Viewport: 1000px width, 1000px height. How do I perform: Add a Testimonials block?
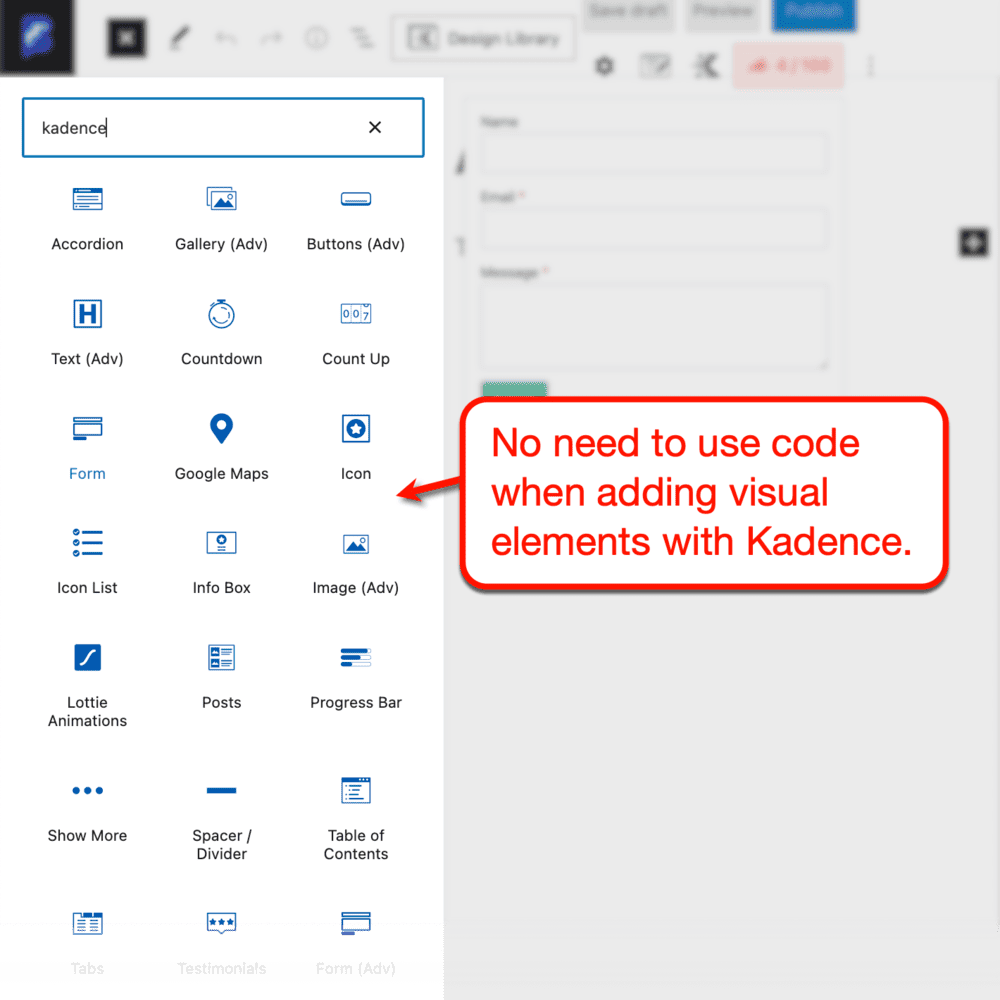coord(221,940)
